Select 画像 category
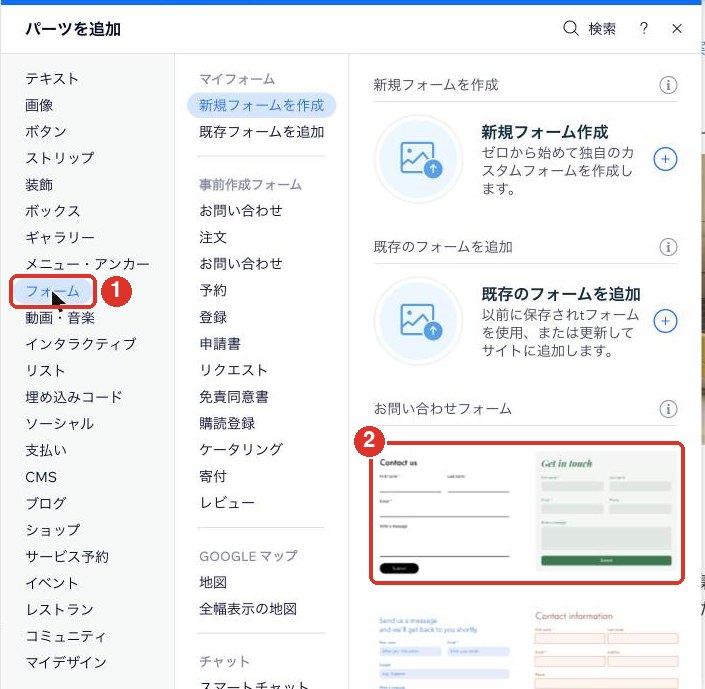The width and height of the screenshot is (705, 689). 39,105
